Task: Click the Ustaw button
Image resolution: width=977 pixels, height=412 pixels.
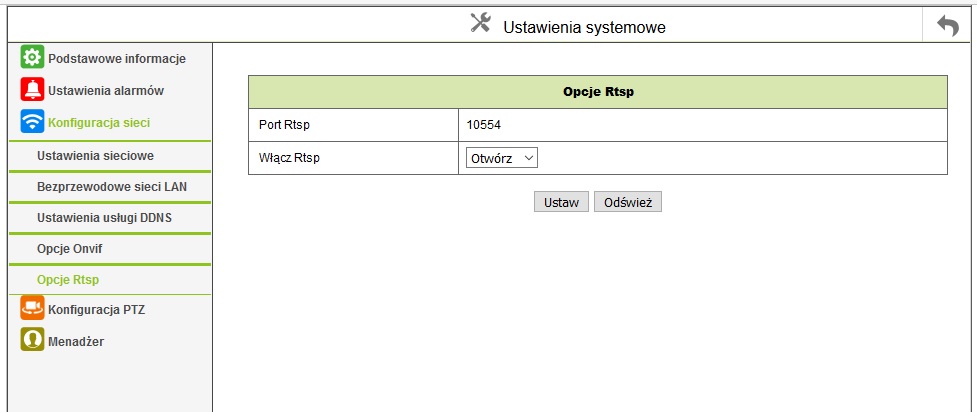Action: point(561,202)
